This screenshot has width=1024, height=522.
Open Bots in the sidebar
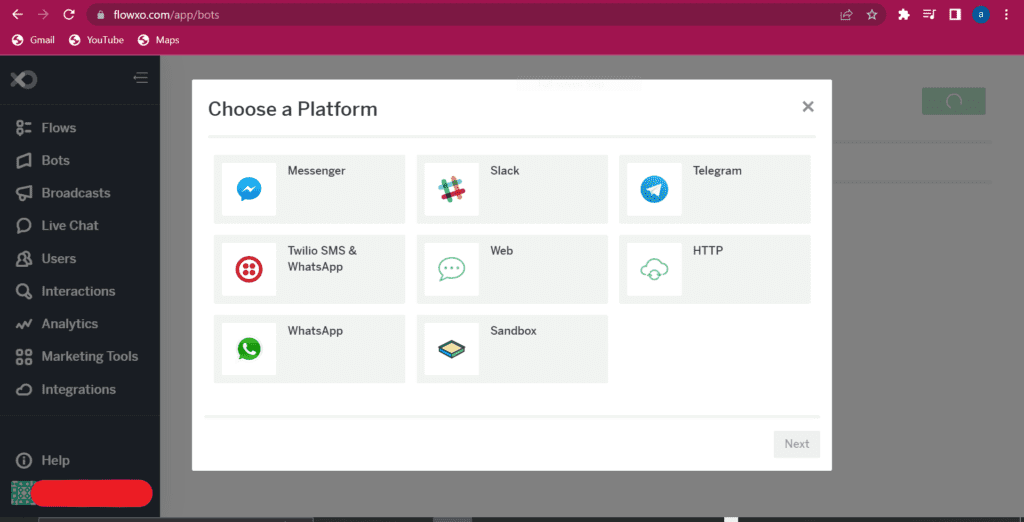tap(56, 161)
